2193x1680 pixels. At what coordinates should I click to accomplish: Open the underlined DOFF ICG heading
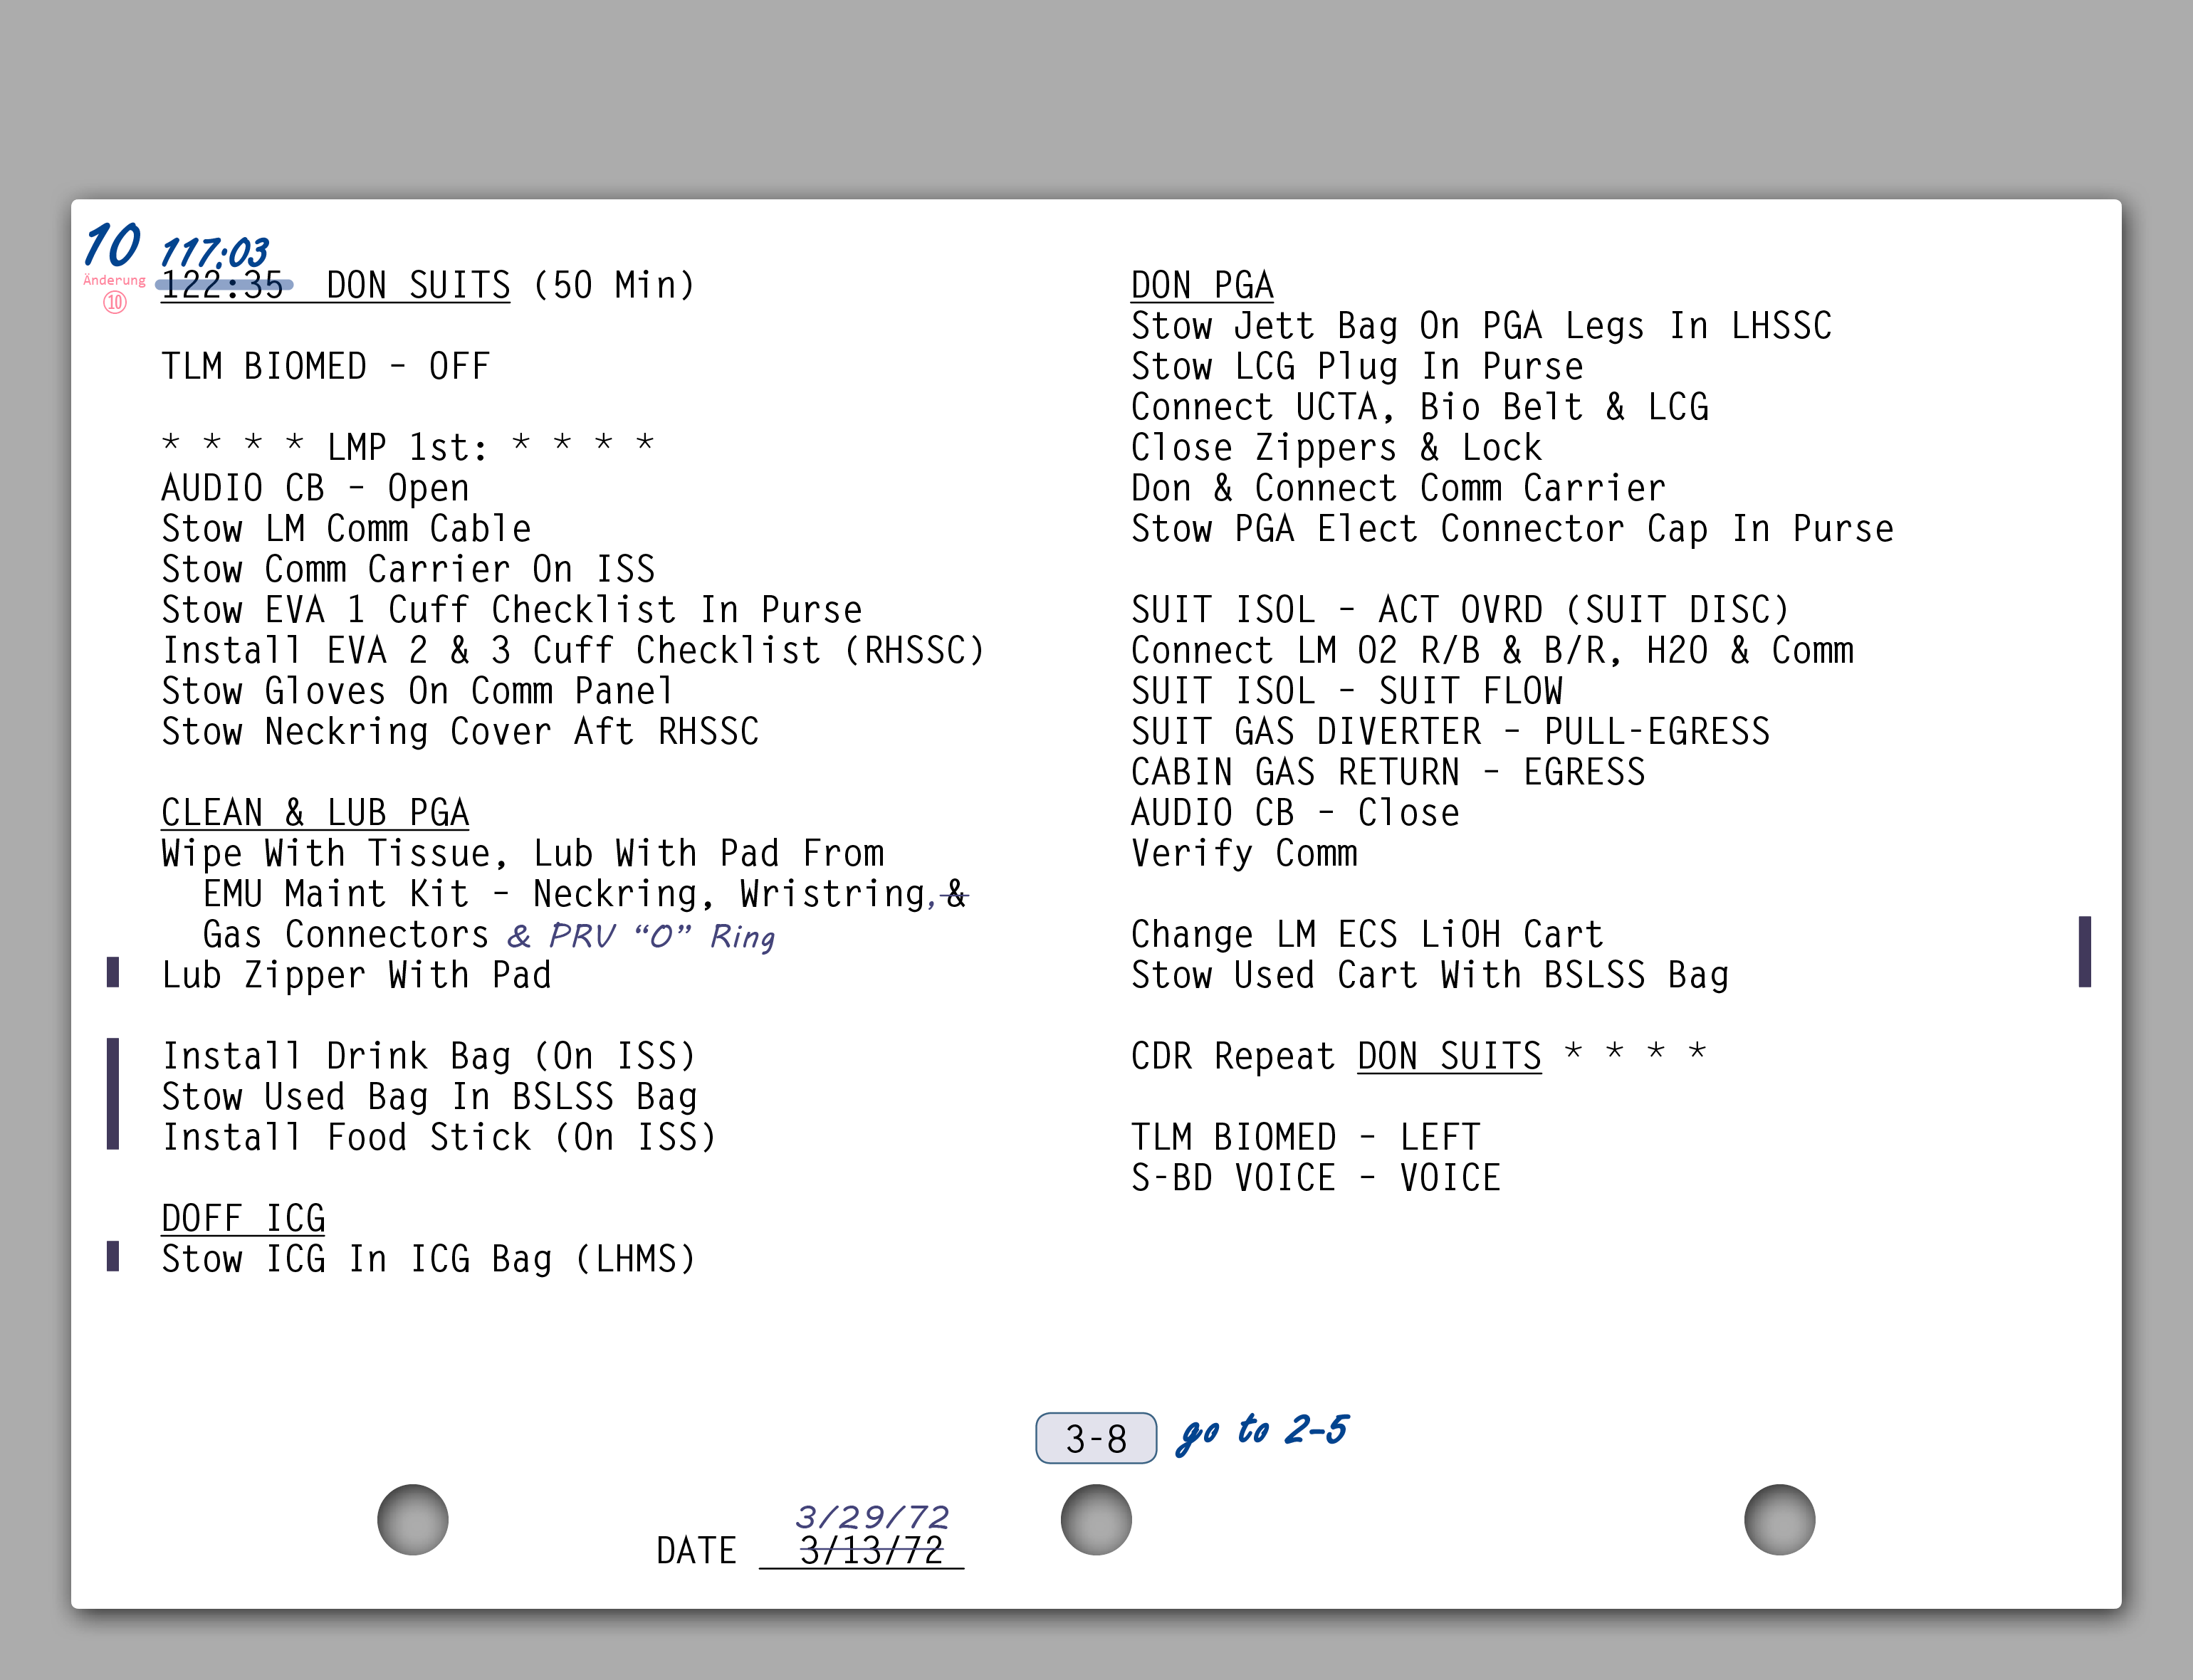[x=243, y=1219]
